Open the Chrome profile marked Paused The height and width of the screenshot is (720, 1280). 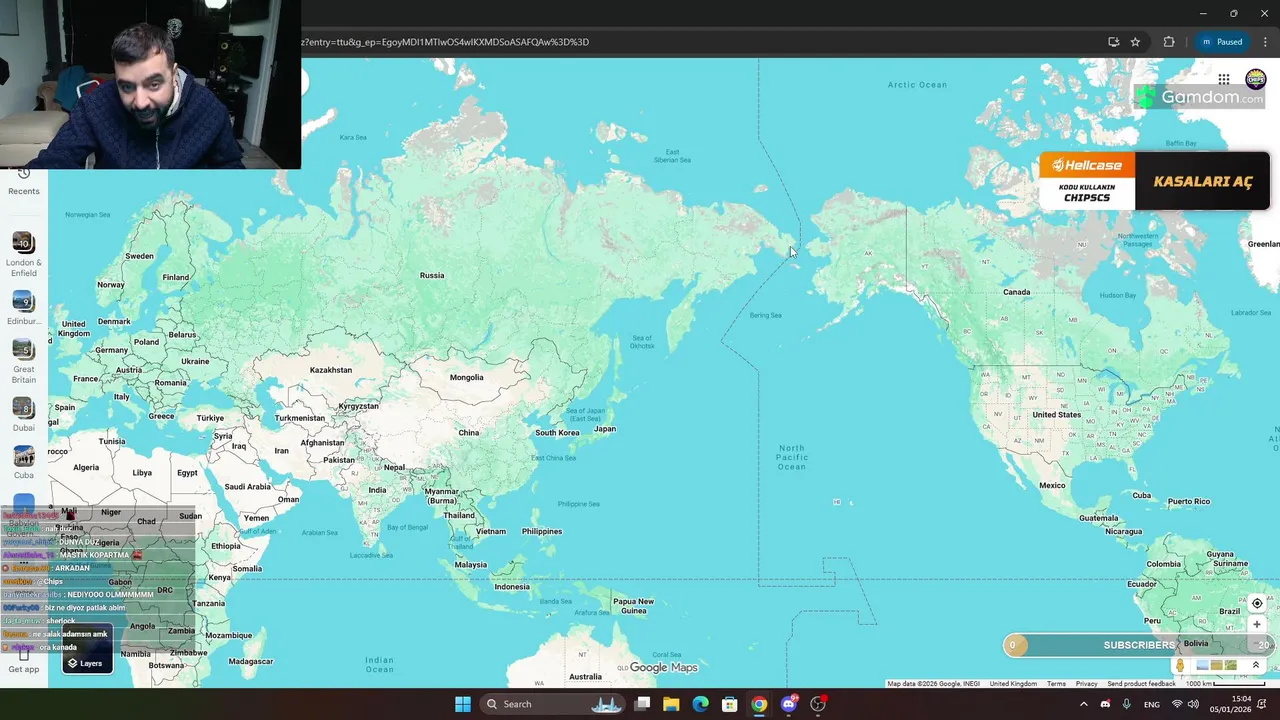pyautogui.click(x=1223, y=42)
